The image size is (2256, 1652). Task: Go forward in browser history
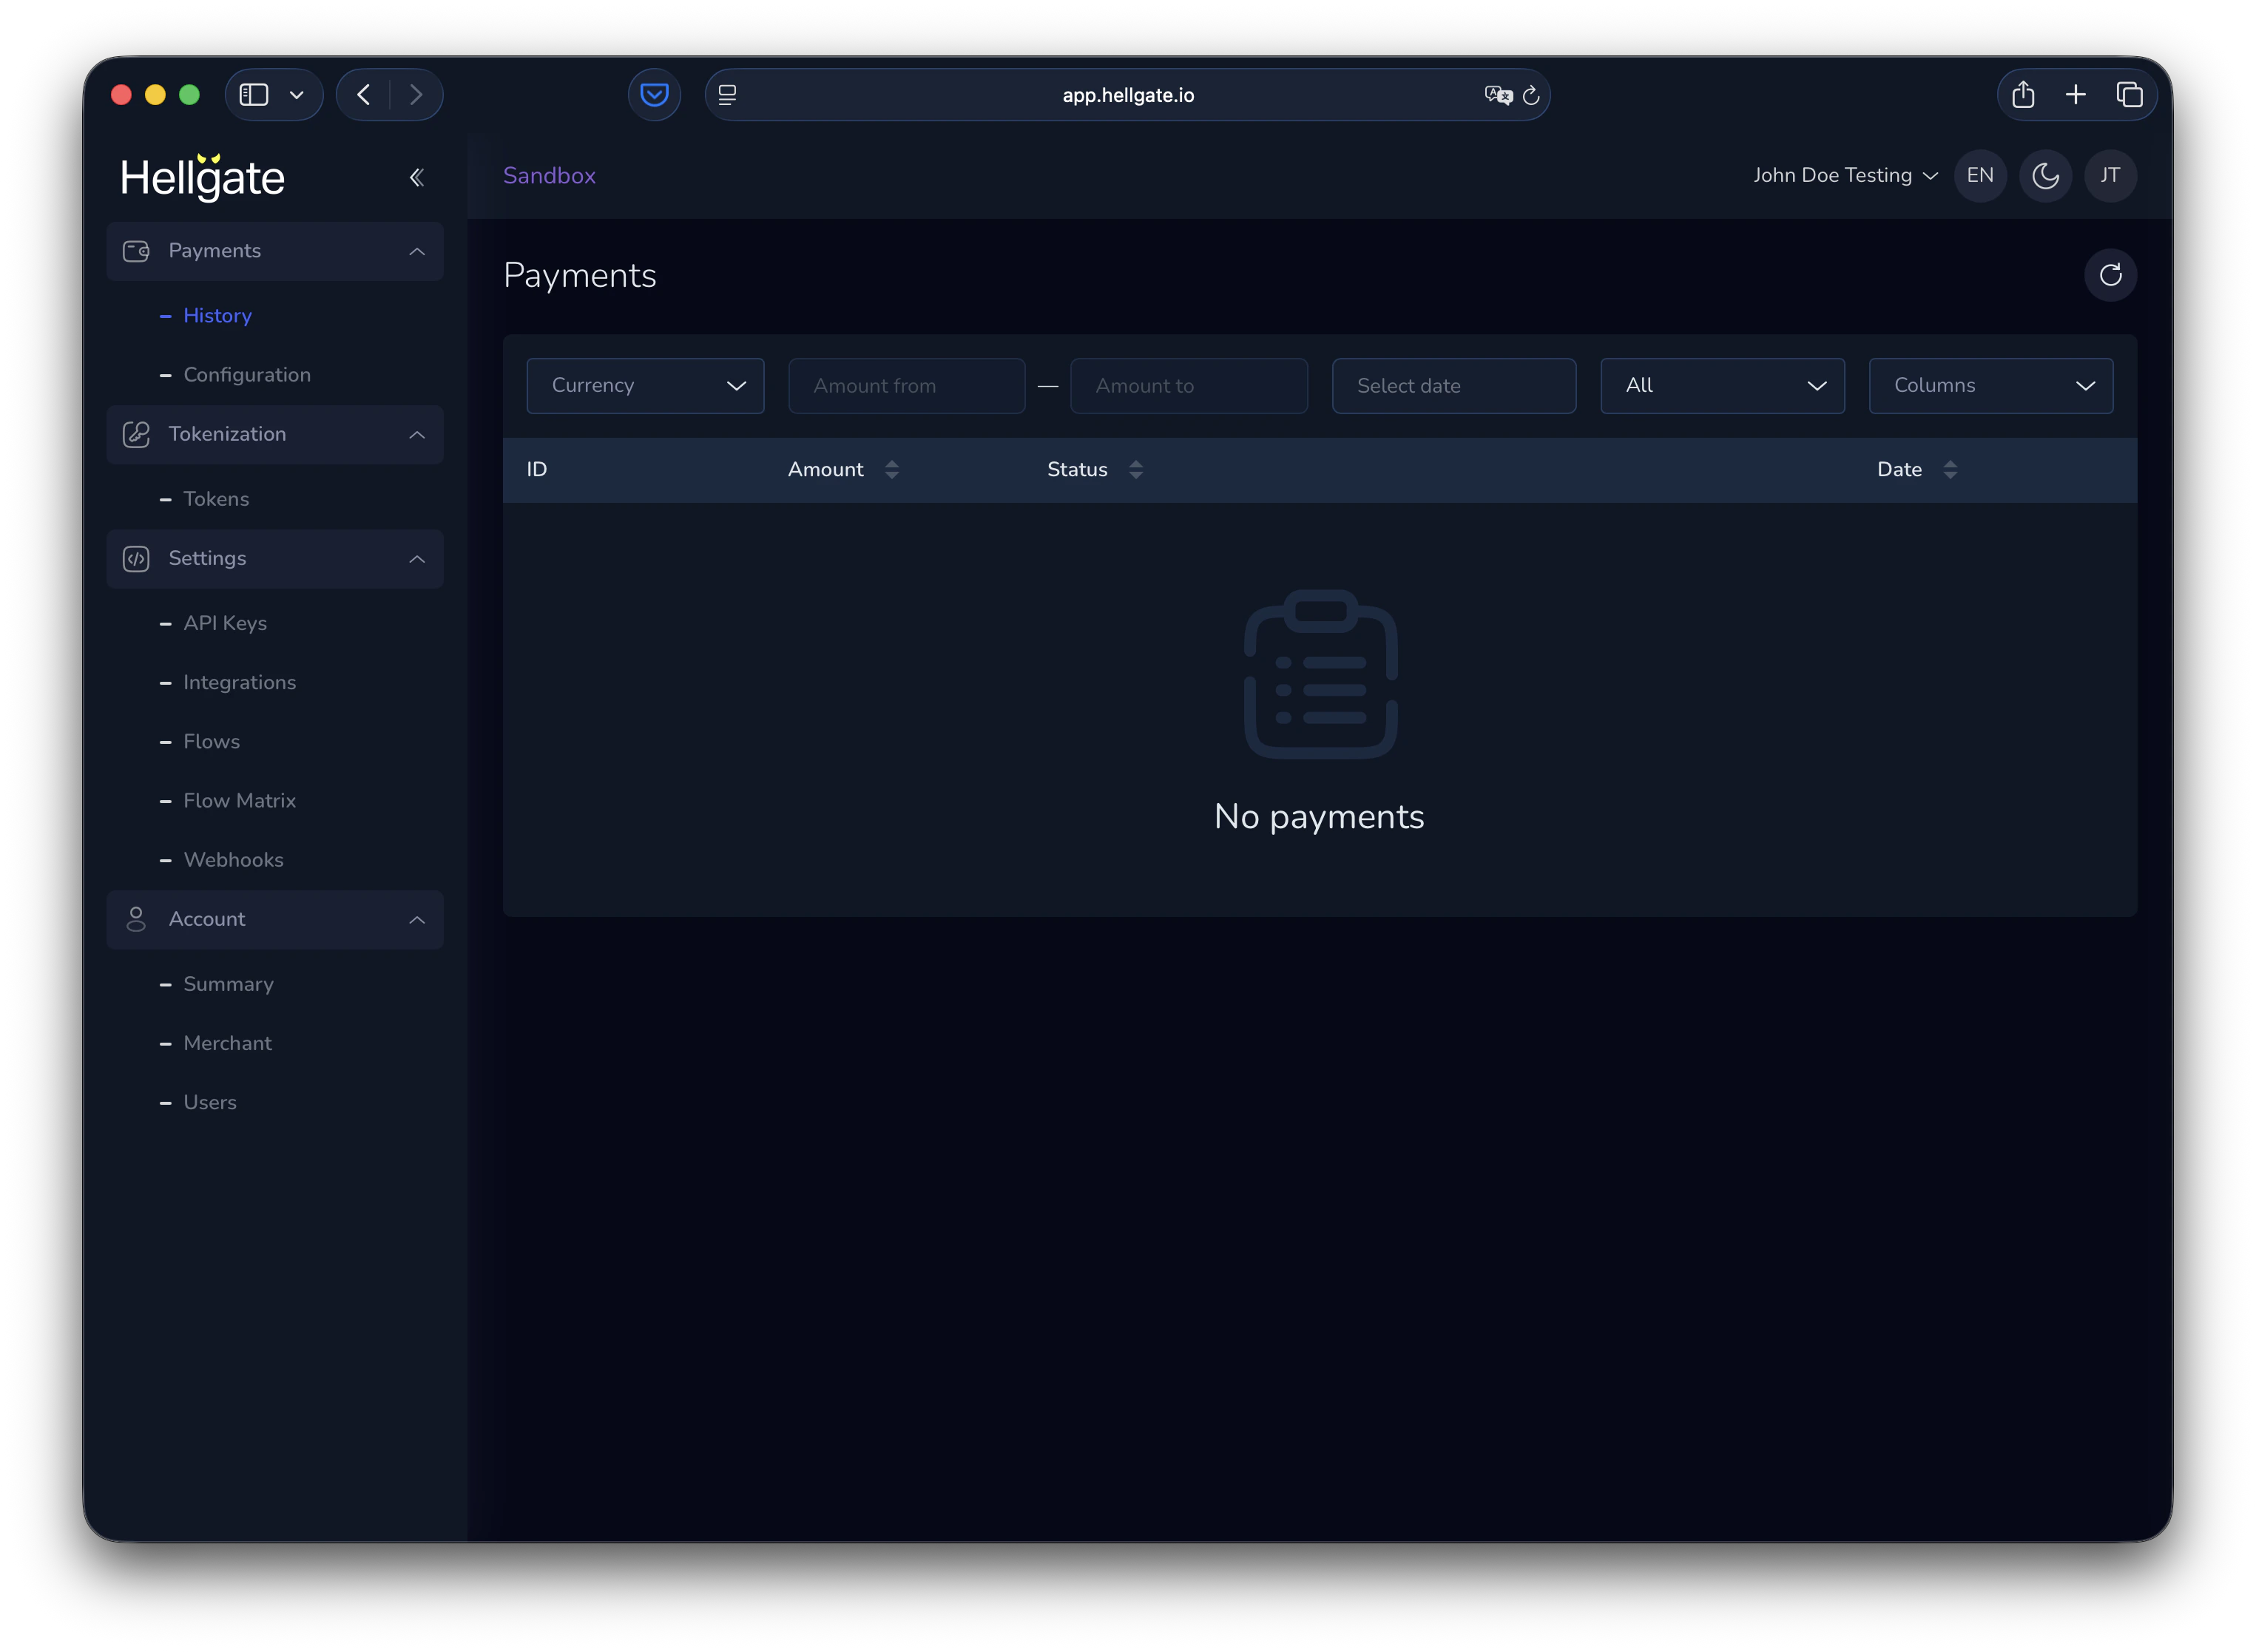click(416, 95)
